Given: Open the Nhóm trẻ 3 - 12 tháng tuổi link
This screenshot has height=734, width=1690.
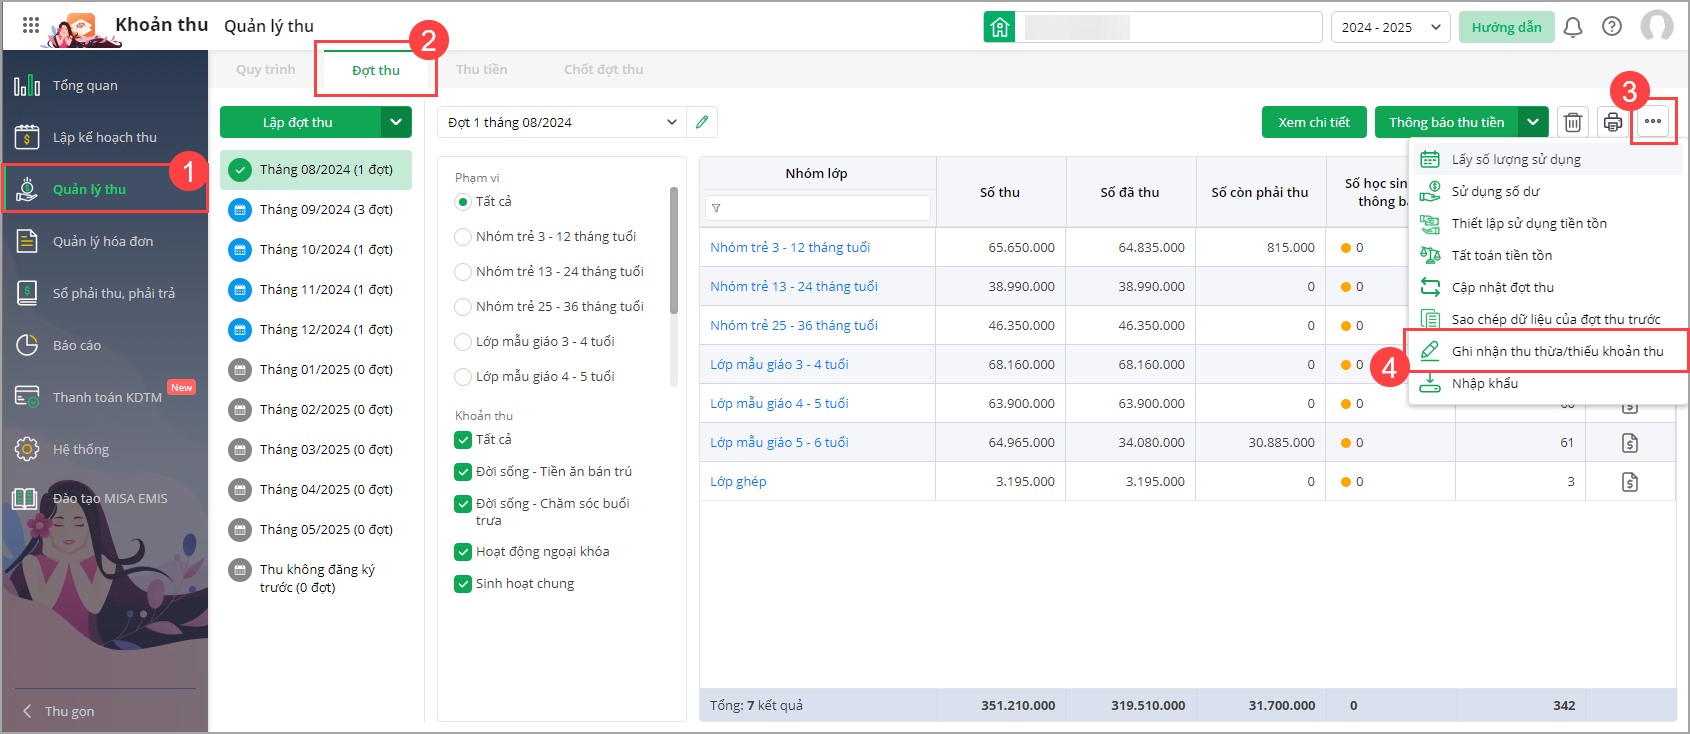Looking at the screenshot, I should (x=790, y=247).
